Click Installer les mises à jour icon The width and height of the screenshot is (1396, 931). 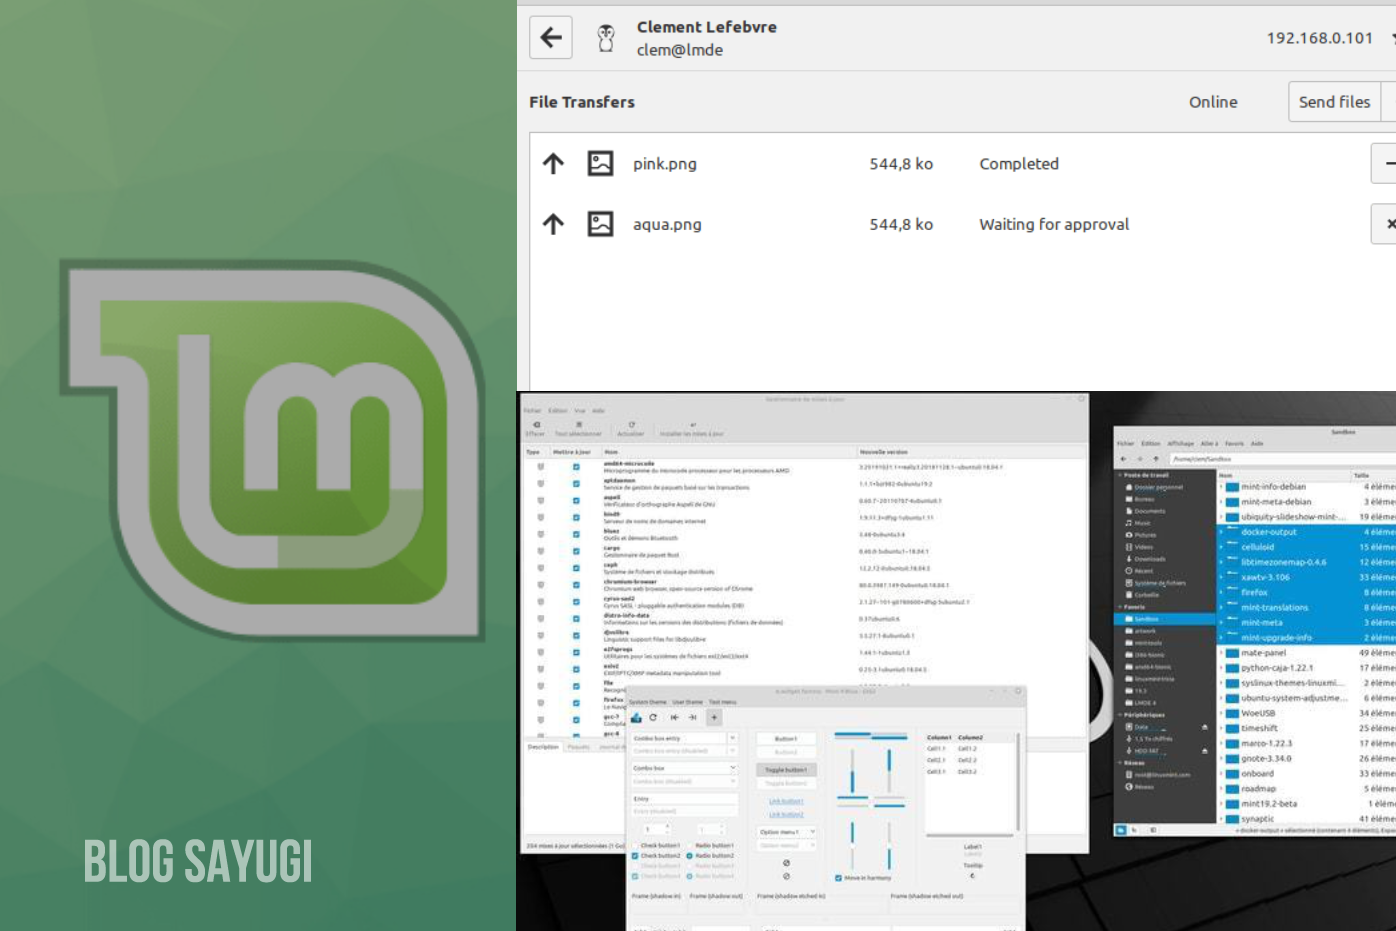(x=693, y=424)
